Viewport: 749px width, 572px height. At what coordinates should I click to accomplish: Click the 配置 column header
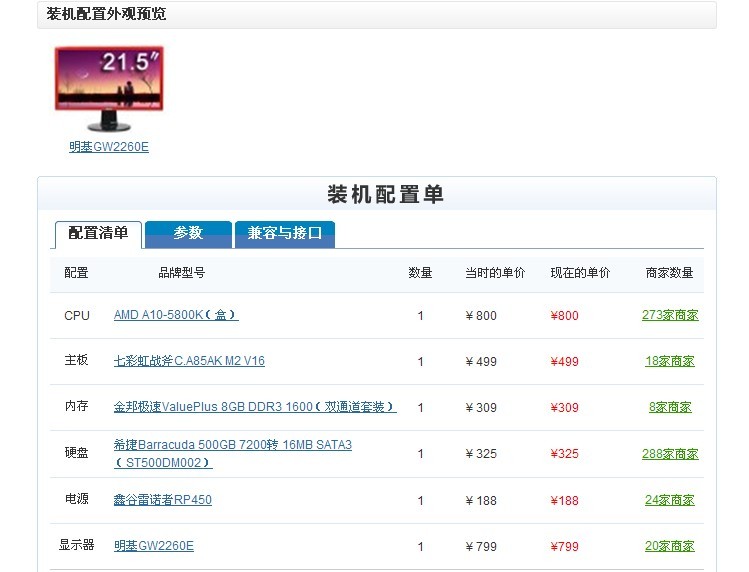(76, 273)
